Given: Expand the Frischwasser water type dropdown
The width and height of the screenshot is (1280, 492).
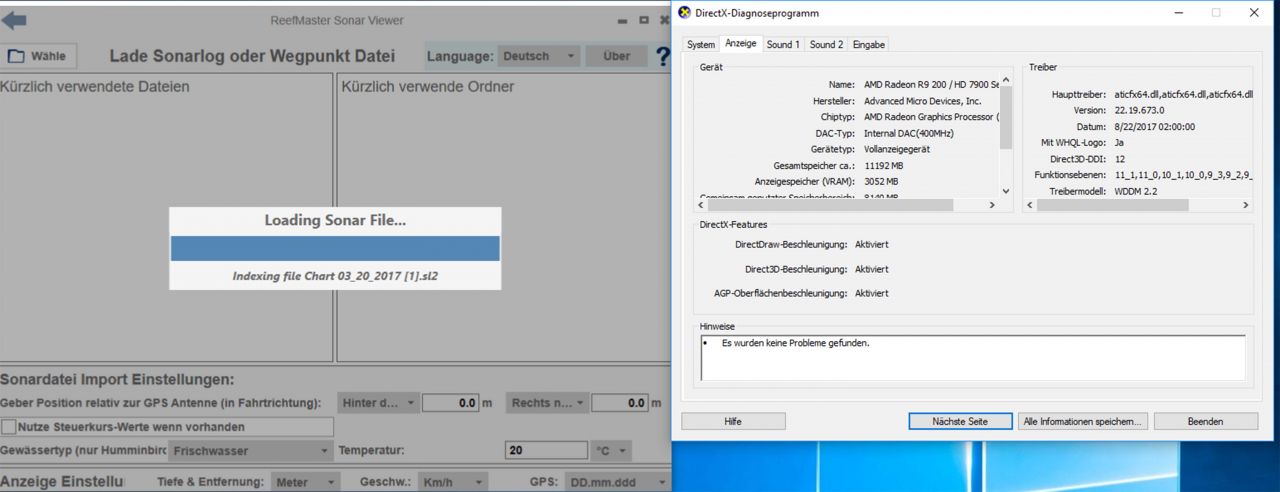Looking at the screenshot, I should [x=243, y=452].
